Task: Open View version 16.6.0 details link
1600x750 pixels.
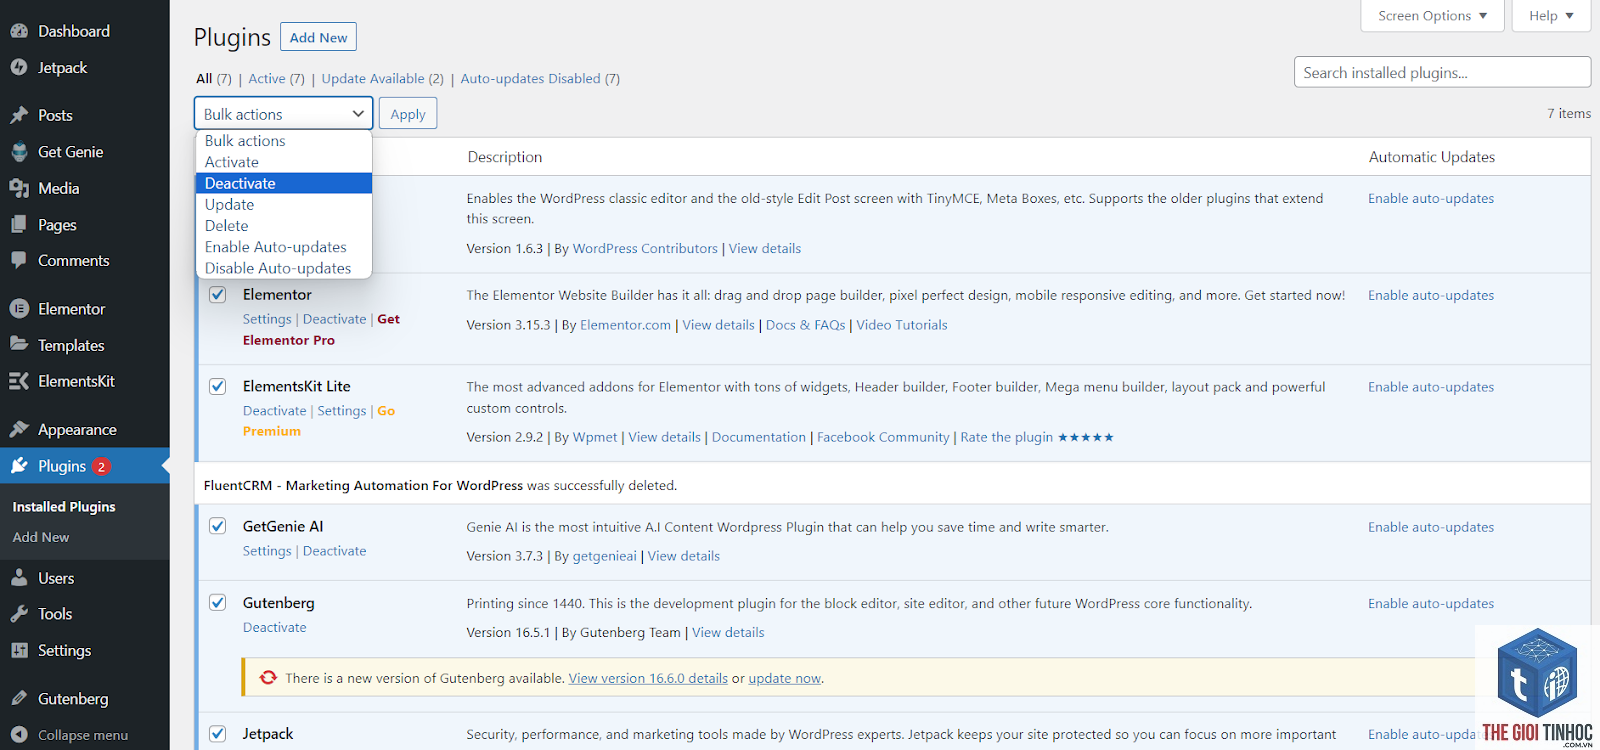Action: coord(648,678)
